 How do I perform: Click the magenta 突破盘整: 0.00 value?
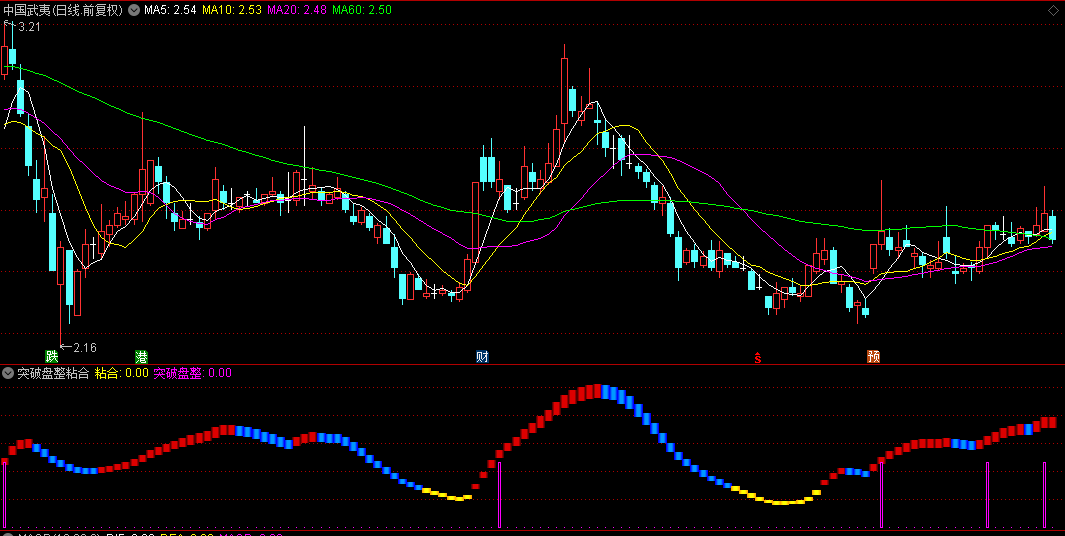[x=192, y=372]
